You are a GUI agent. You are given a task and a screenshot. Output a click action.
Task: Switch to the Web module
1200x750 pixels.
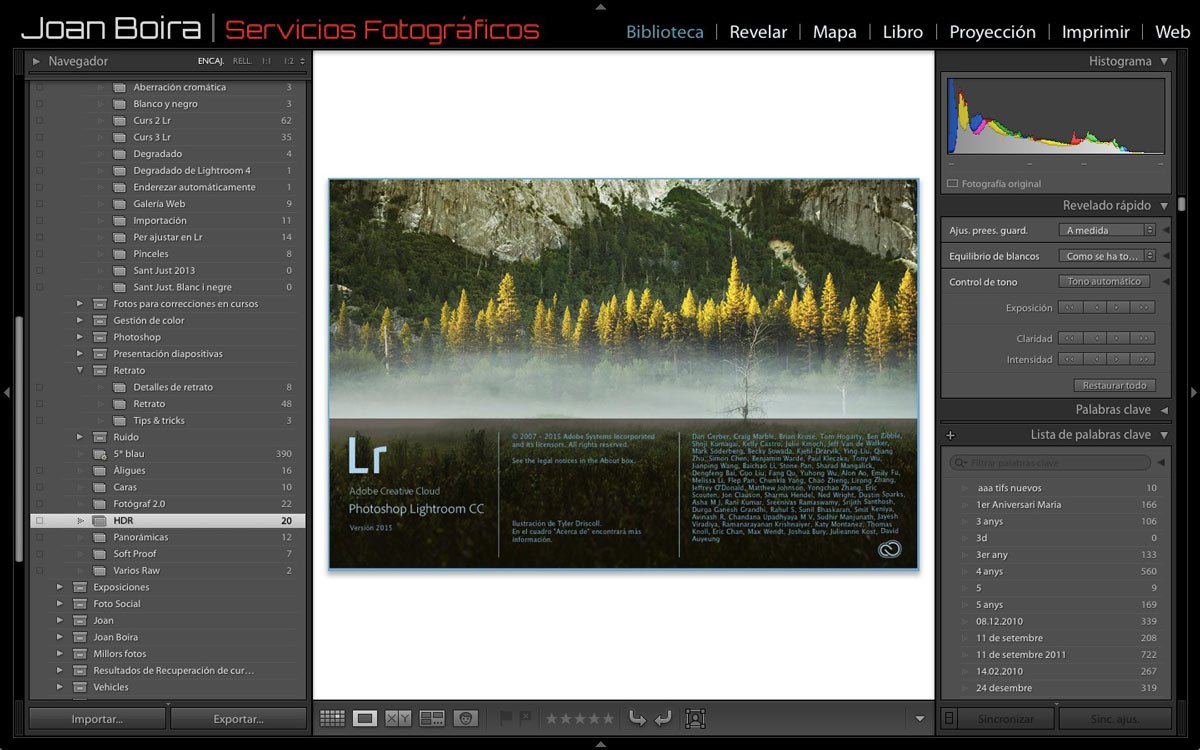click(x=1173, y=32)
